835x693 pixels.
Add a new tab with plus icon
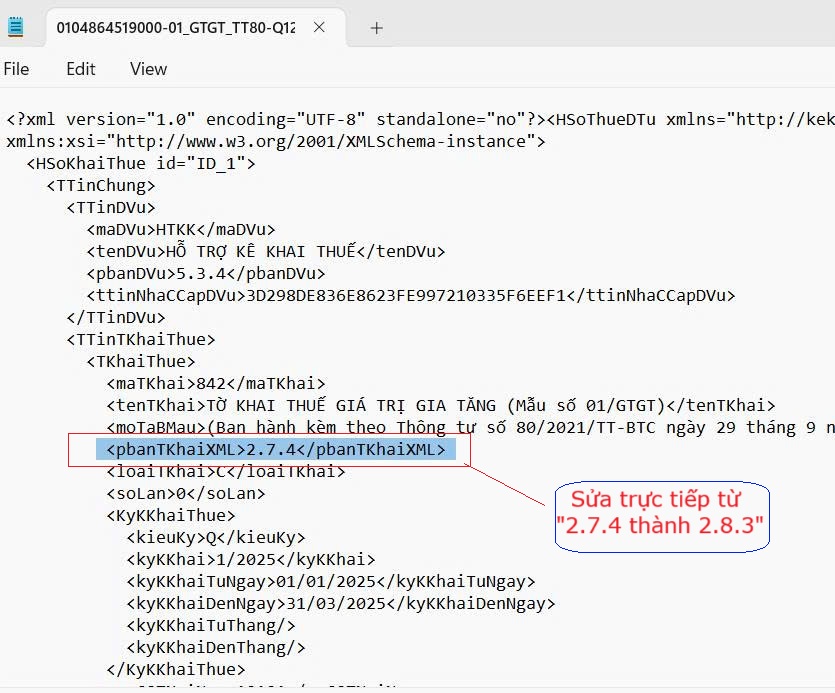[x=376, y=28]
